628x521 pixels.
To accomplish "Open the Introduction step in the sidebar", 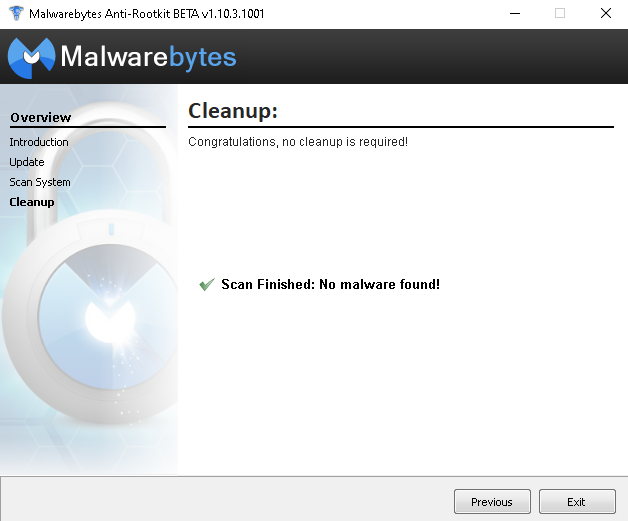I will click(39, 142).
